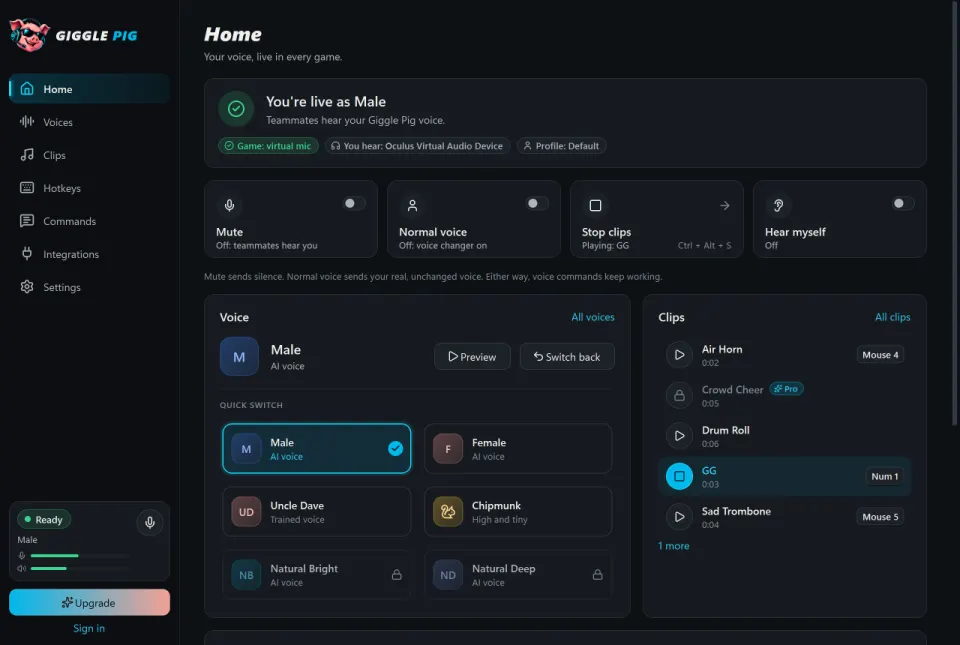Click the You hear: Oculus Virtual Audio Device chip
This screenshot has height=645, width=960.
click(418, 146)
